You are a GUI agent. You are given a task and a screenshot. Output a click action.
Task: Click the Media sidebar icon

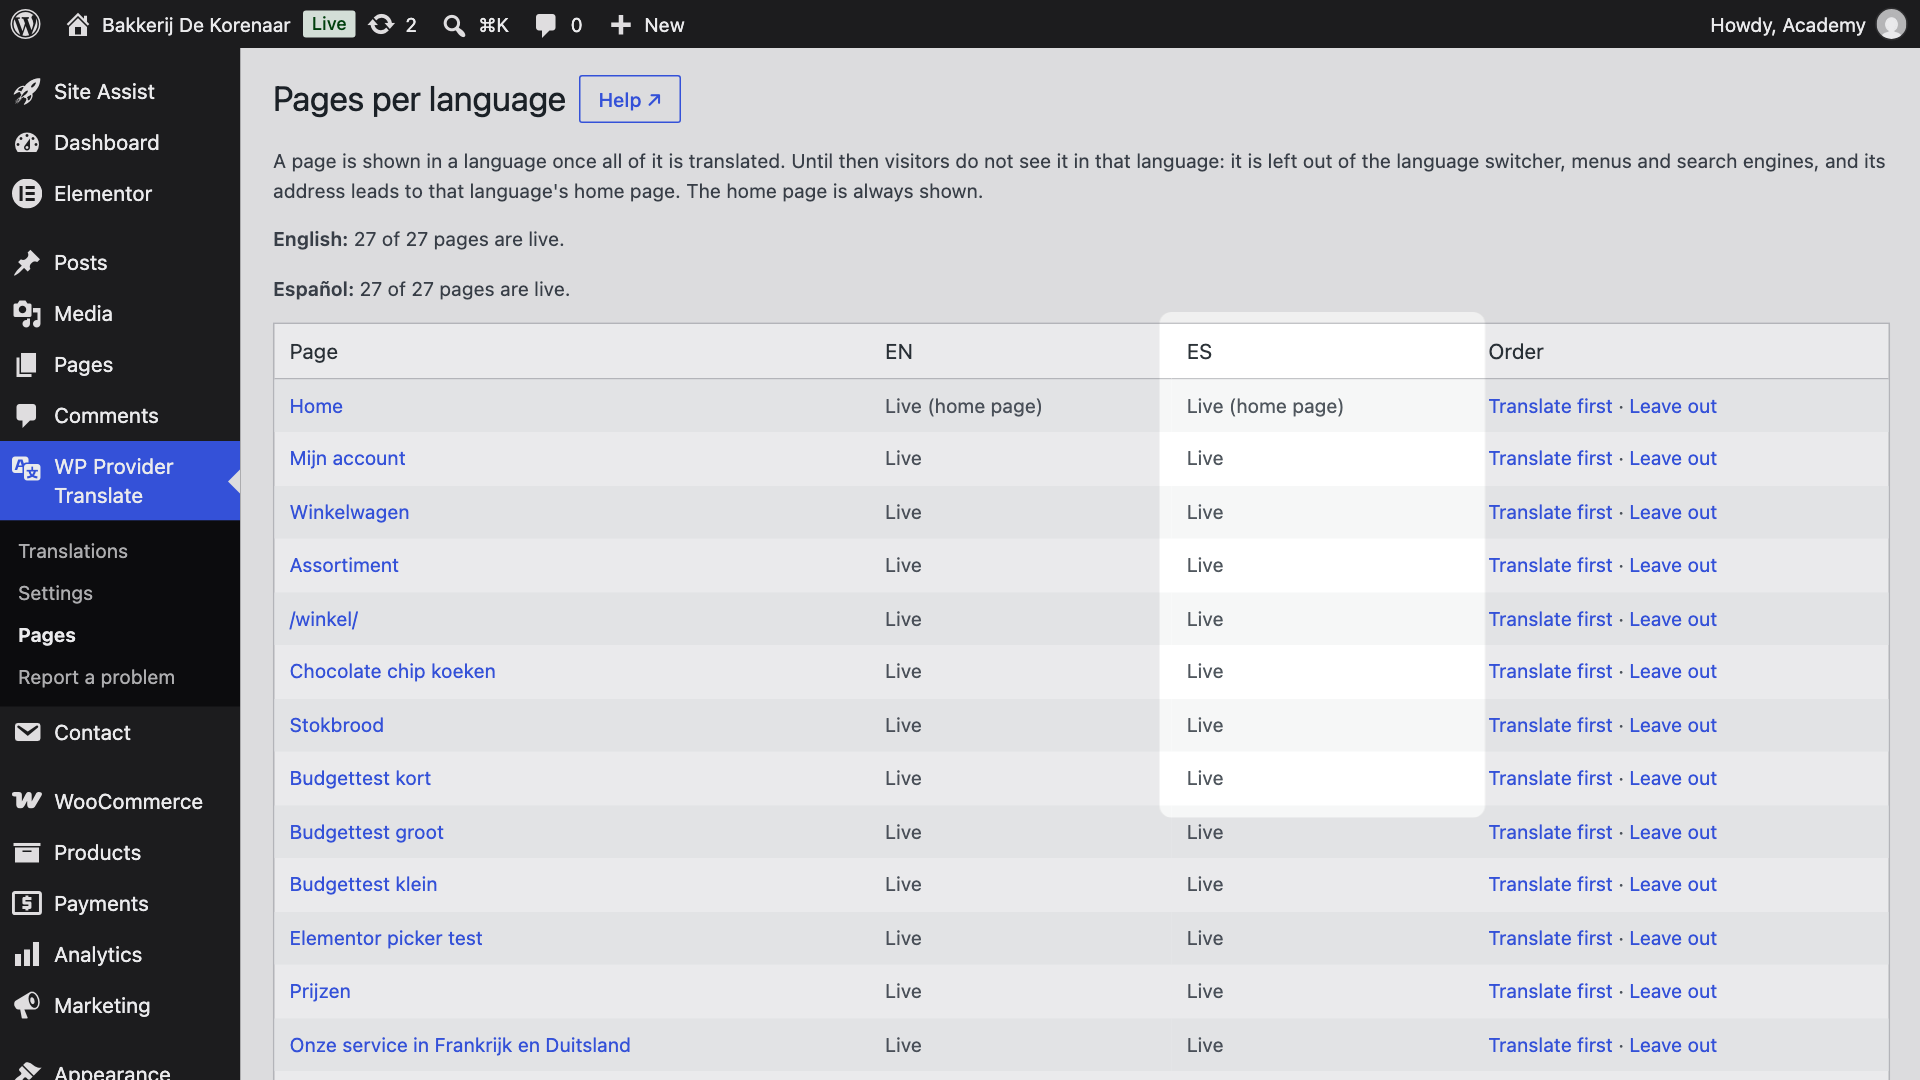27,314
